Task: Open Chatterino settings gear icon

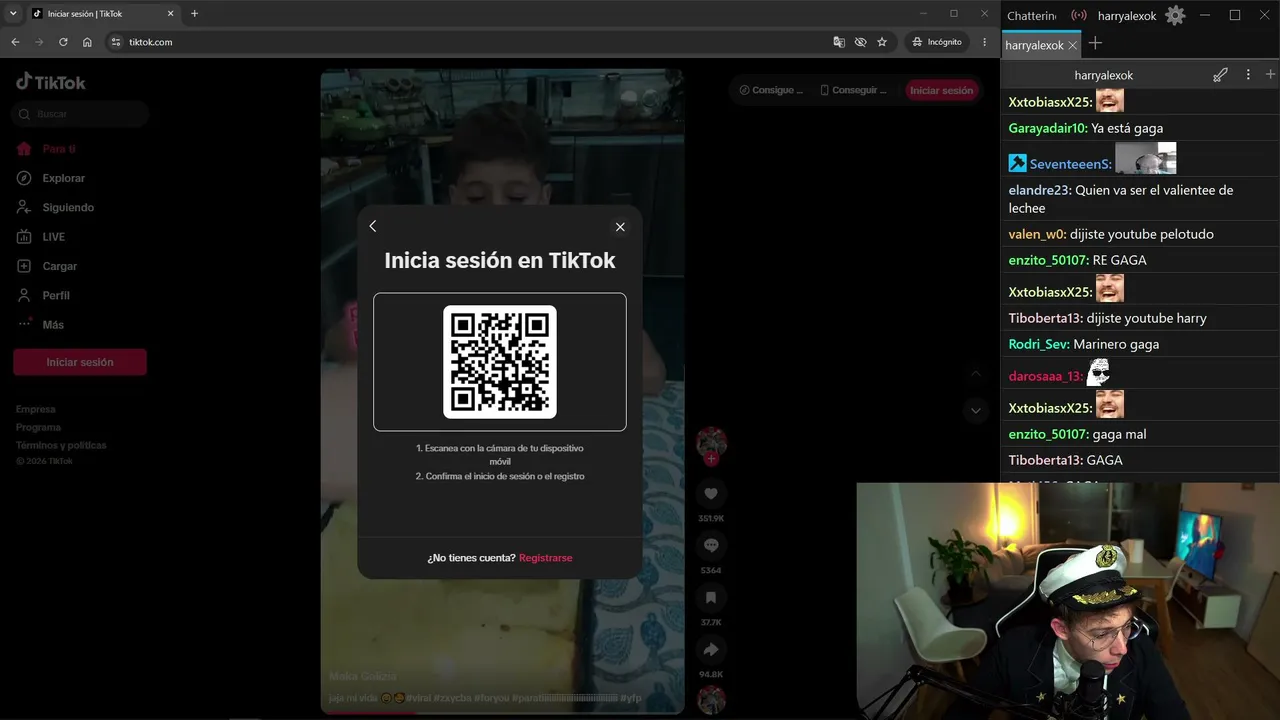Action: 1175,15
